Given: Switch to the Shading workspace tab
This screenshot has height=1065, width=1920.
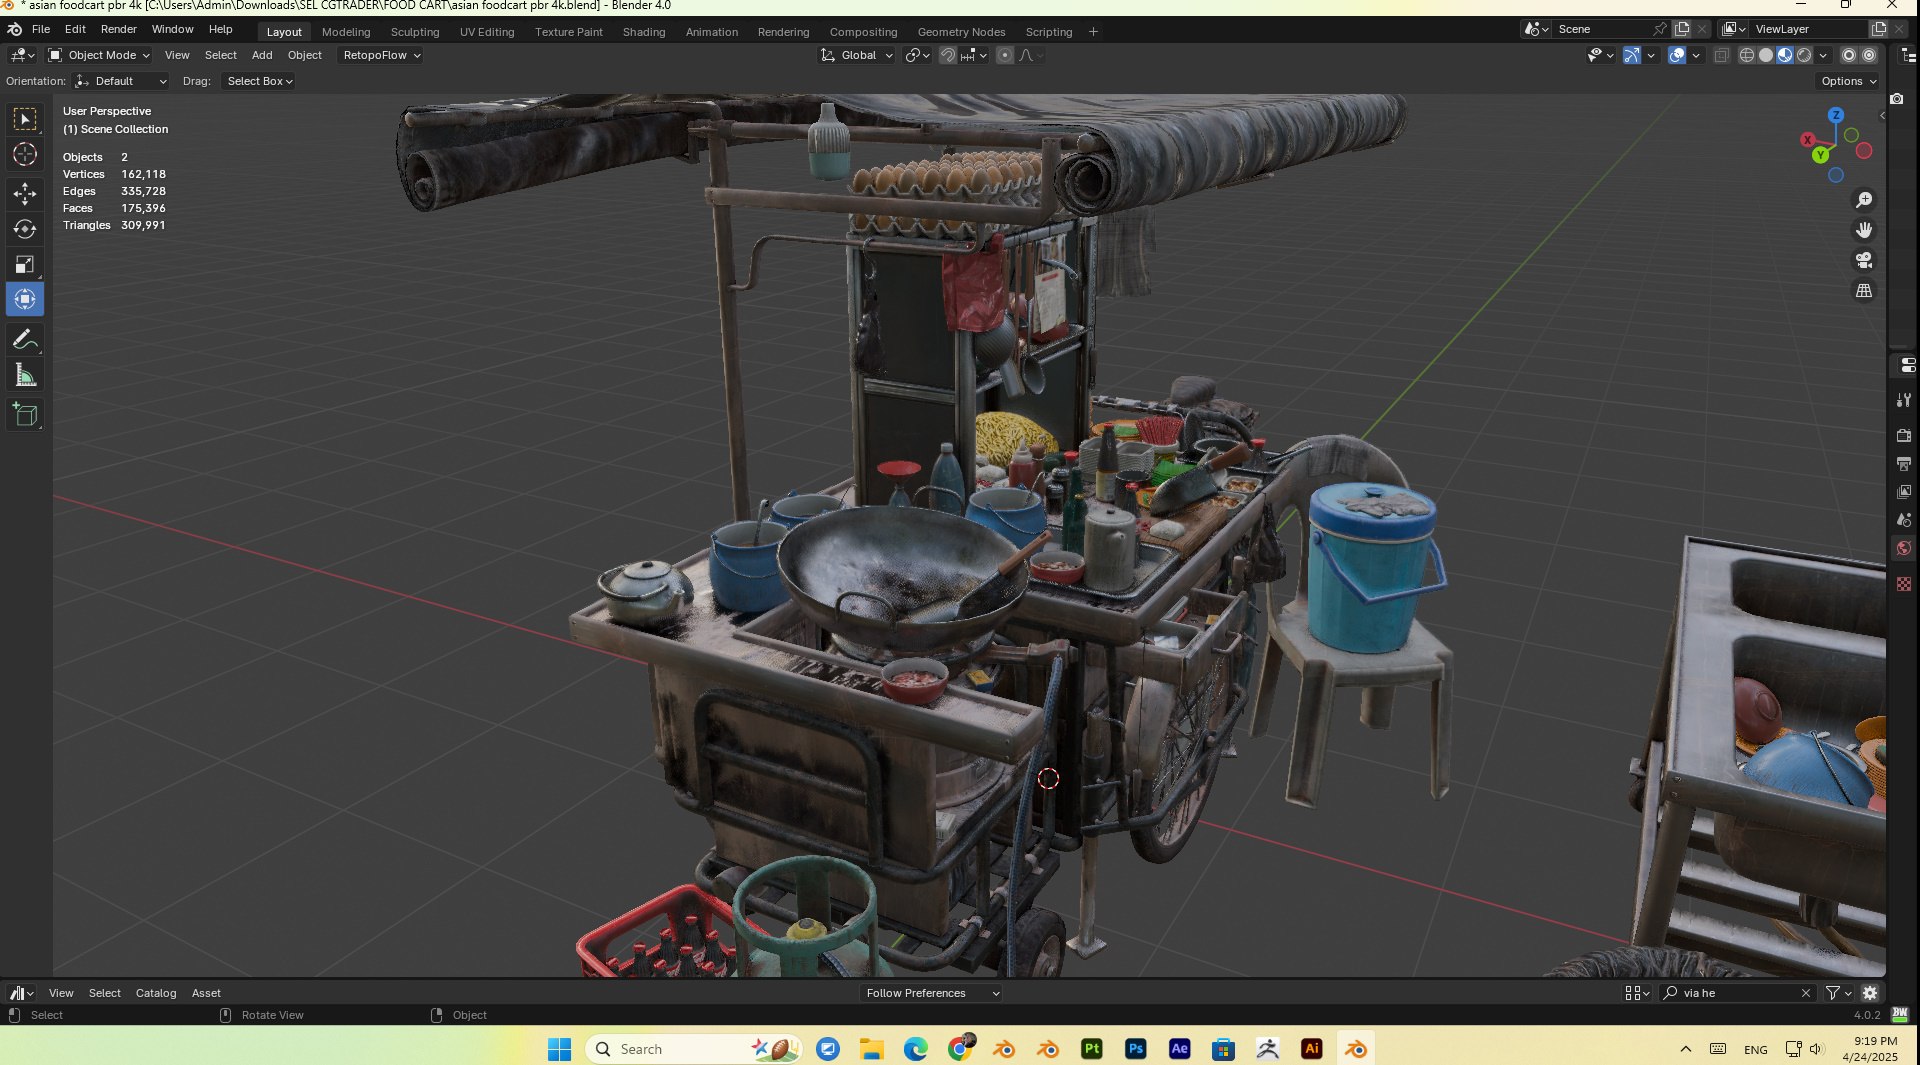Looking at the screenshot, I should (x=643, y=32).
